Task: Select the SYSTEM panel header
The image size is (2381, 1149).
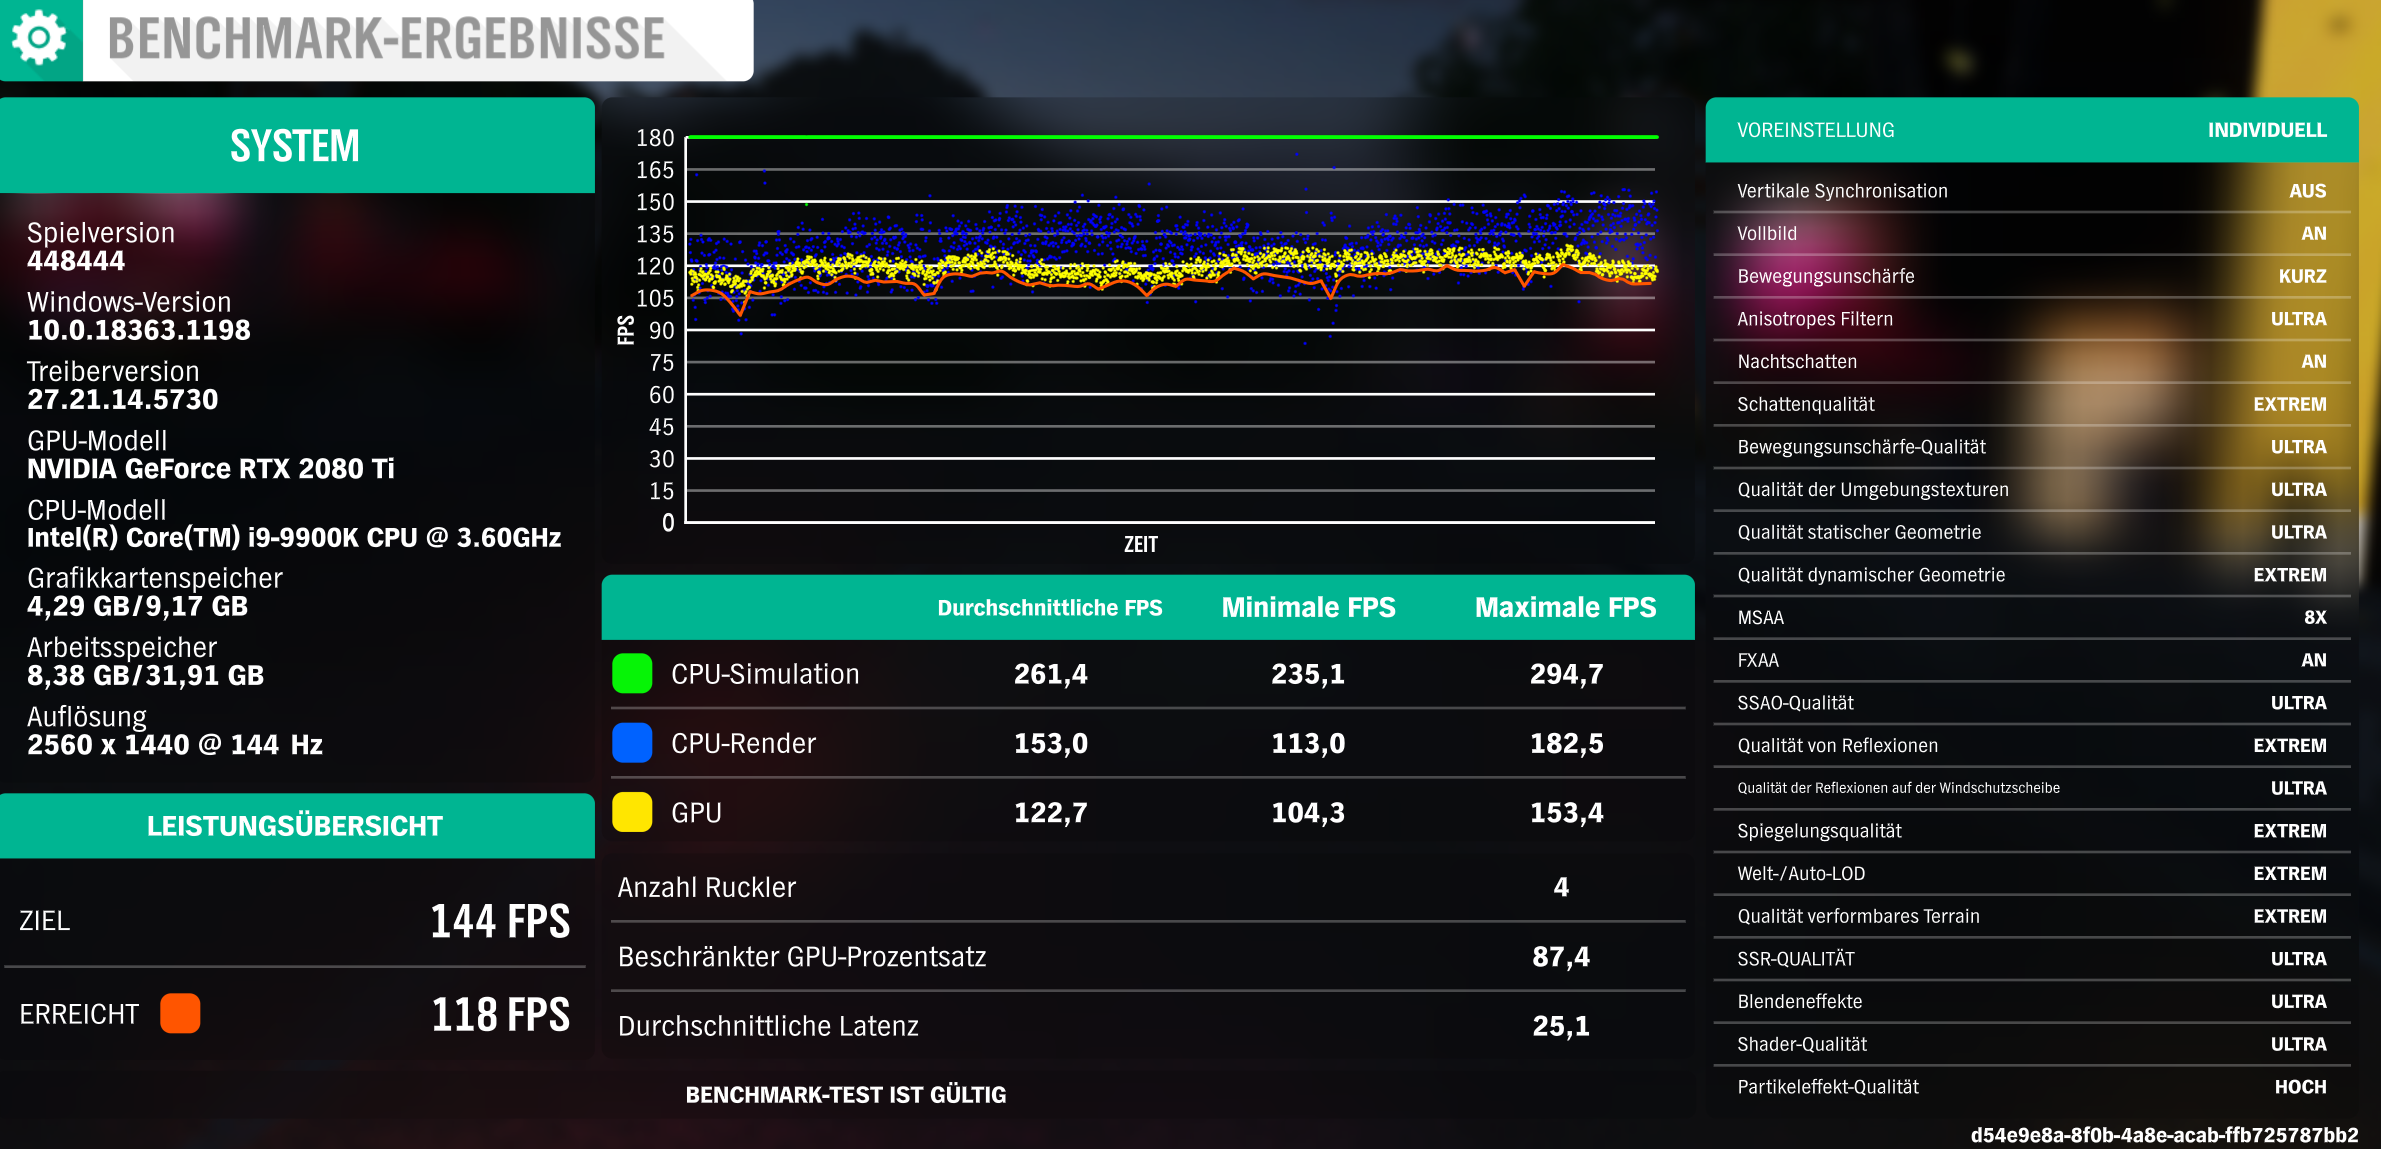Action: [296, 146]
